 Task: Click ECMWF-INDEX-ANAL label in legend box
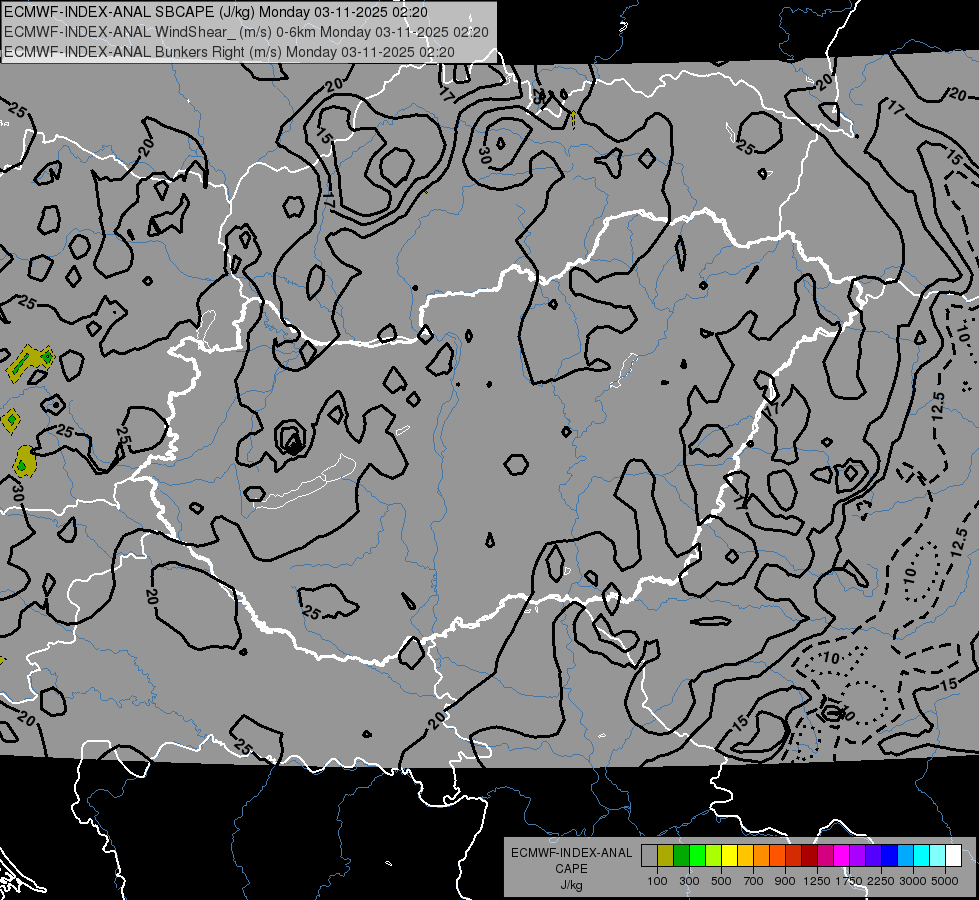(x=571, y=853)
